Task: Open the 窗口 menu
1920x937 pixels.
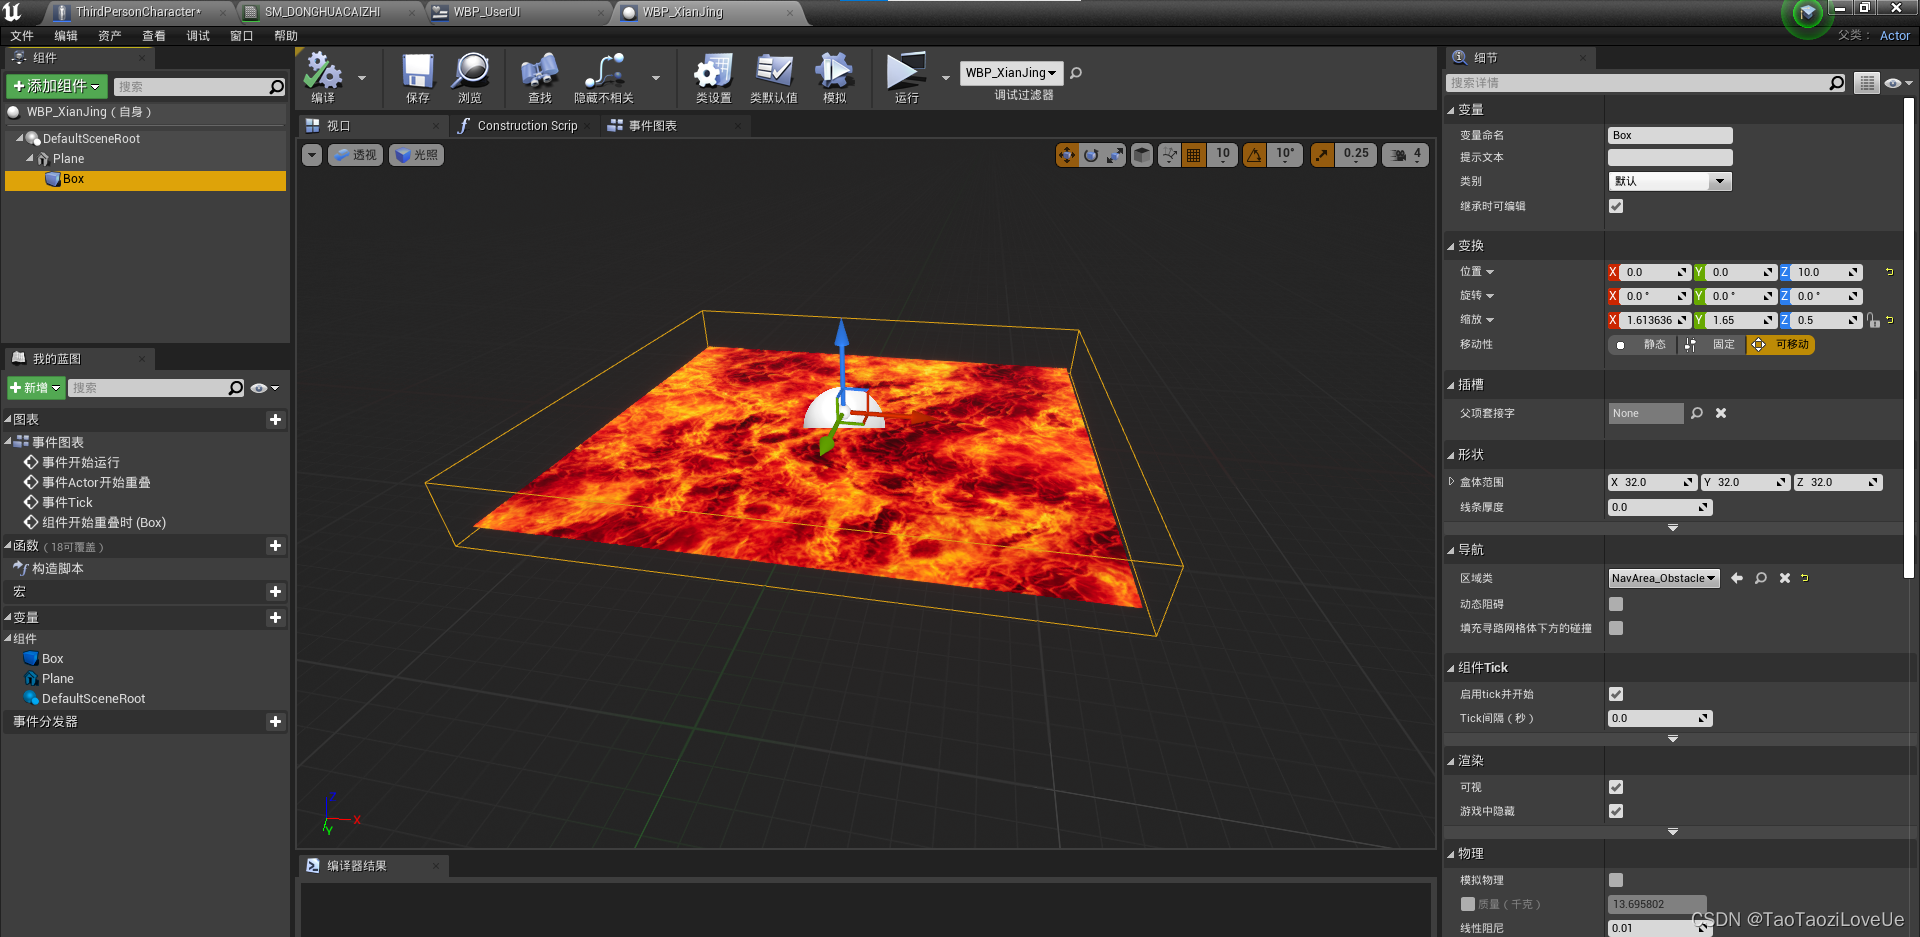Action: click(x=241, y=36)
